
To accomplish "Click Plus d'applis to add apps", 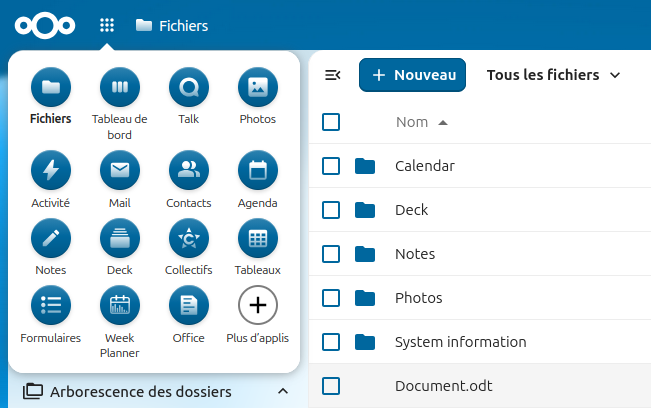I will click(257, 305).
